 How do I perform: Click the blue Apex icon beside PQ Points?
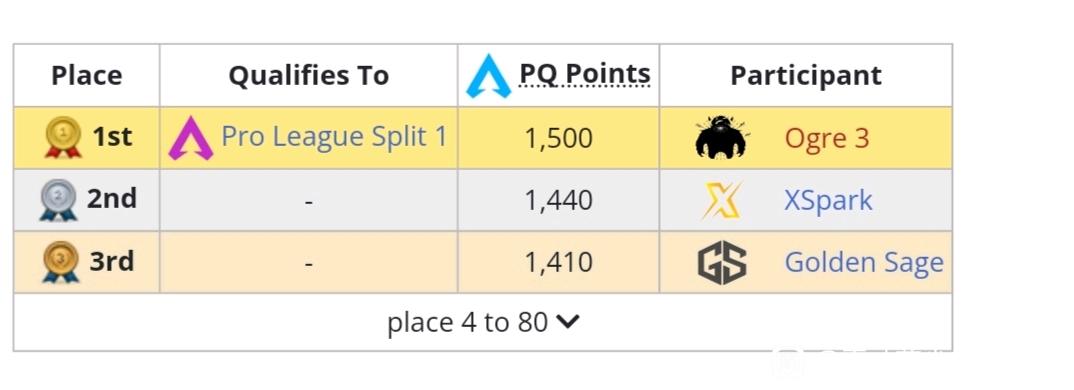pyautogui.click(x=488, y=75)
